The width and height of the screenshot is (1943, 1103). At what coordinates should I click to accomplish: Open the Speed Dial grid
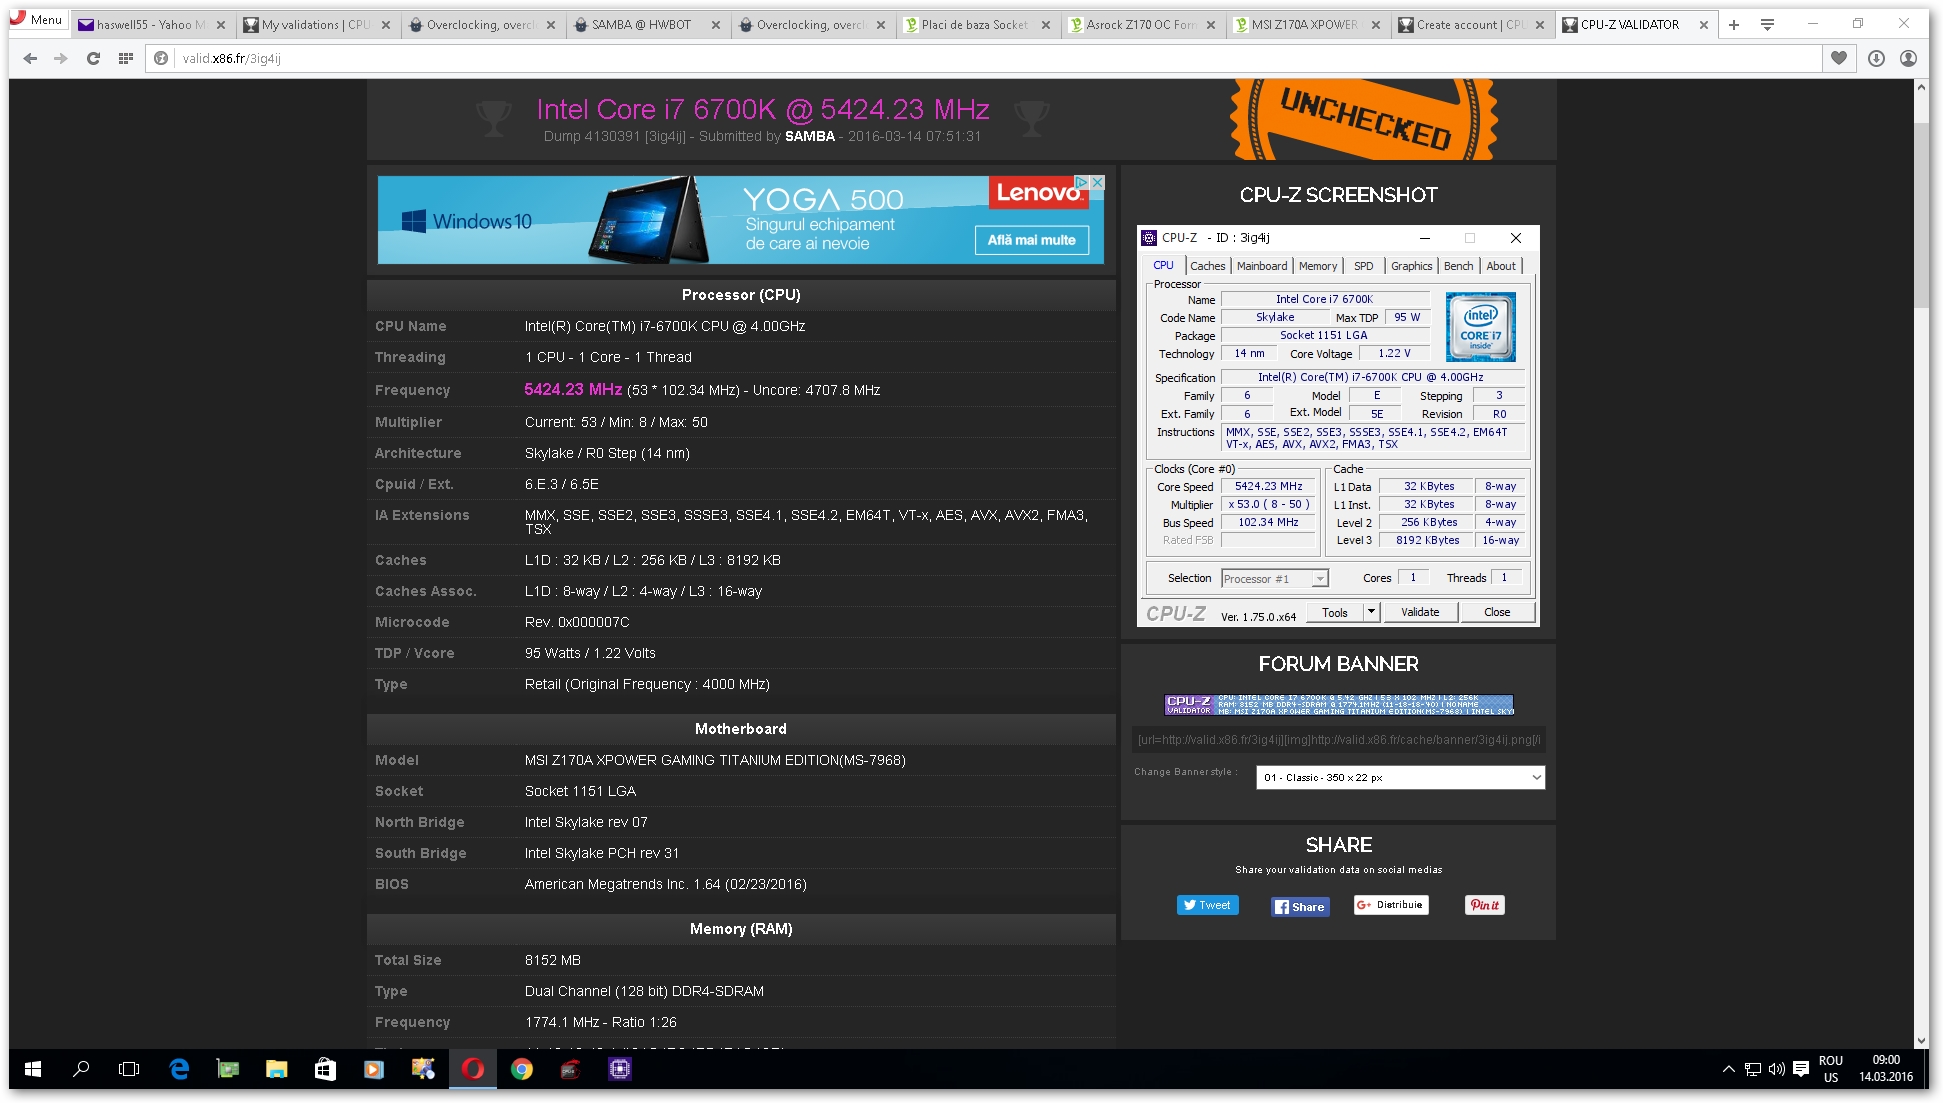(x=125, y=59)
